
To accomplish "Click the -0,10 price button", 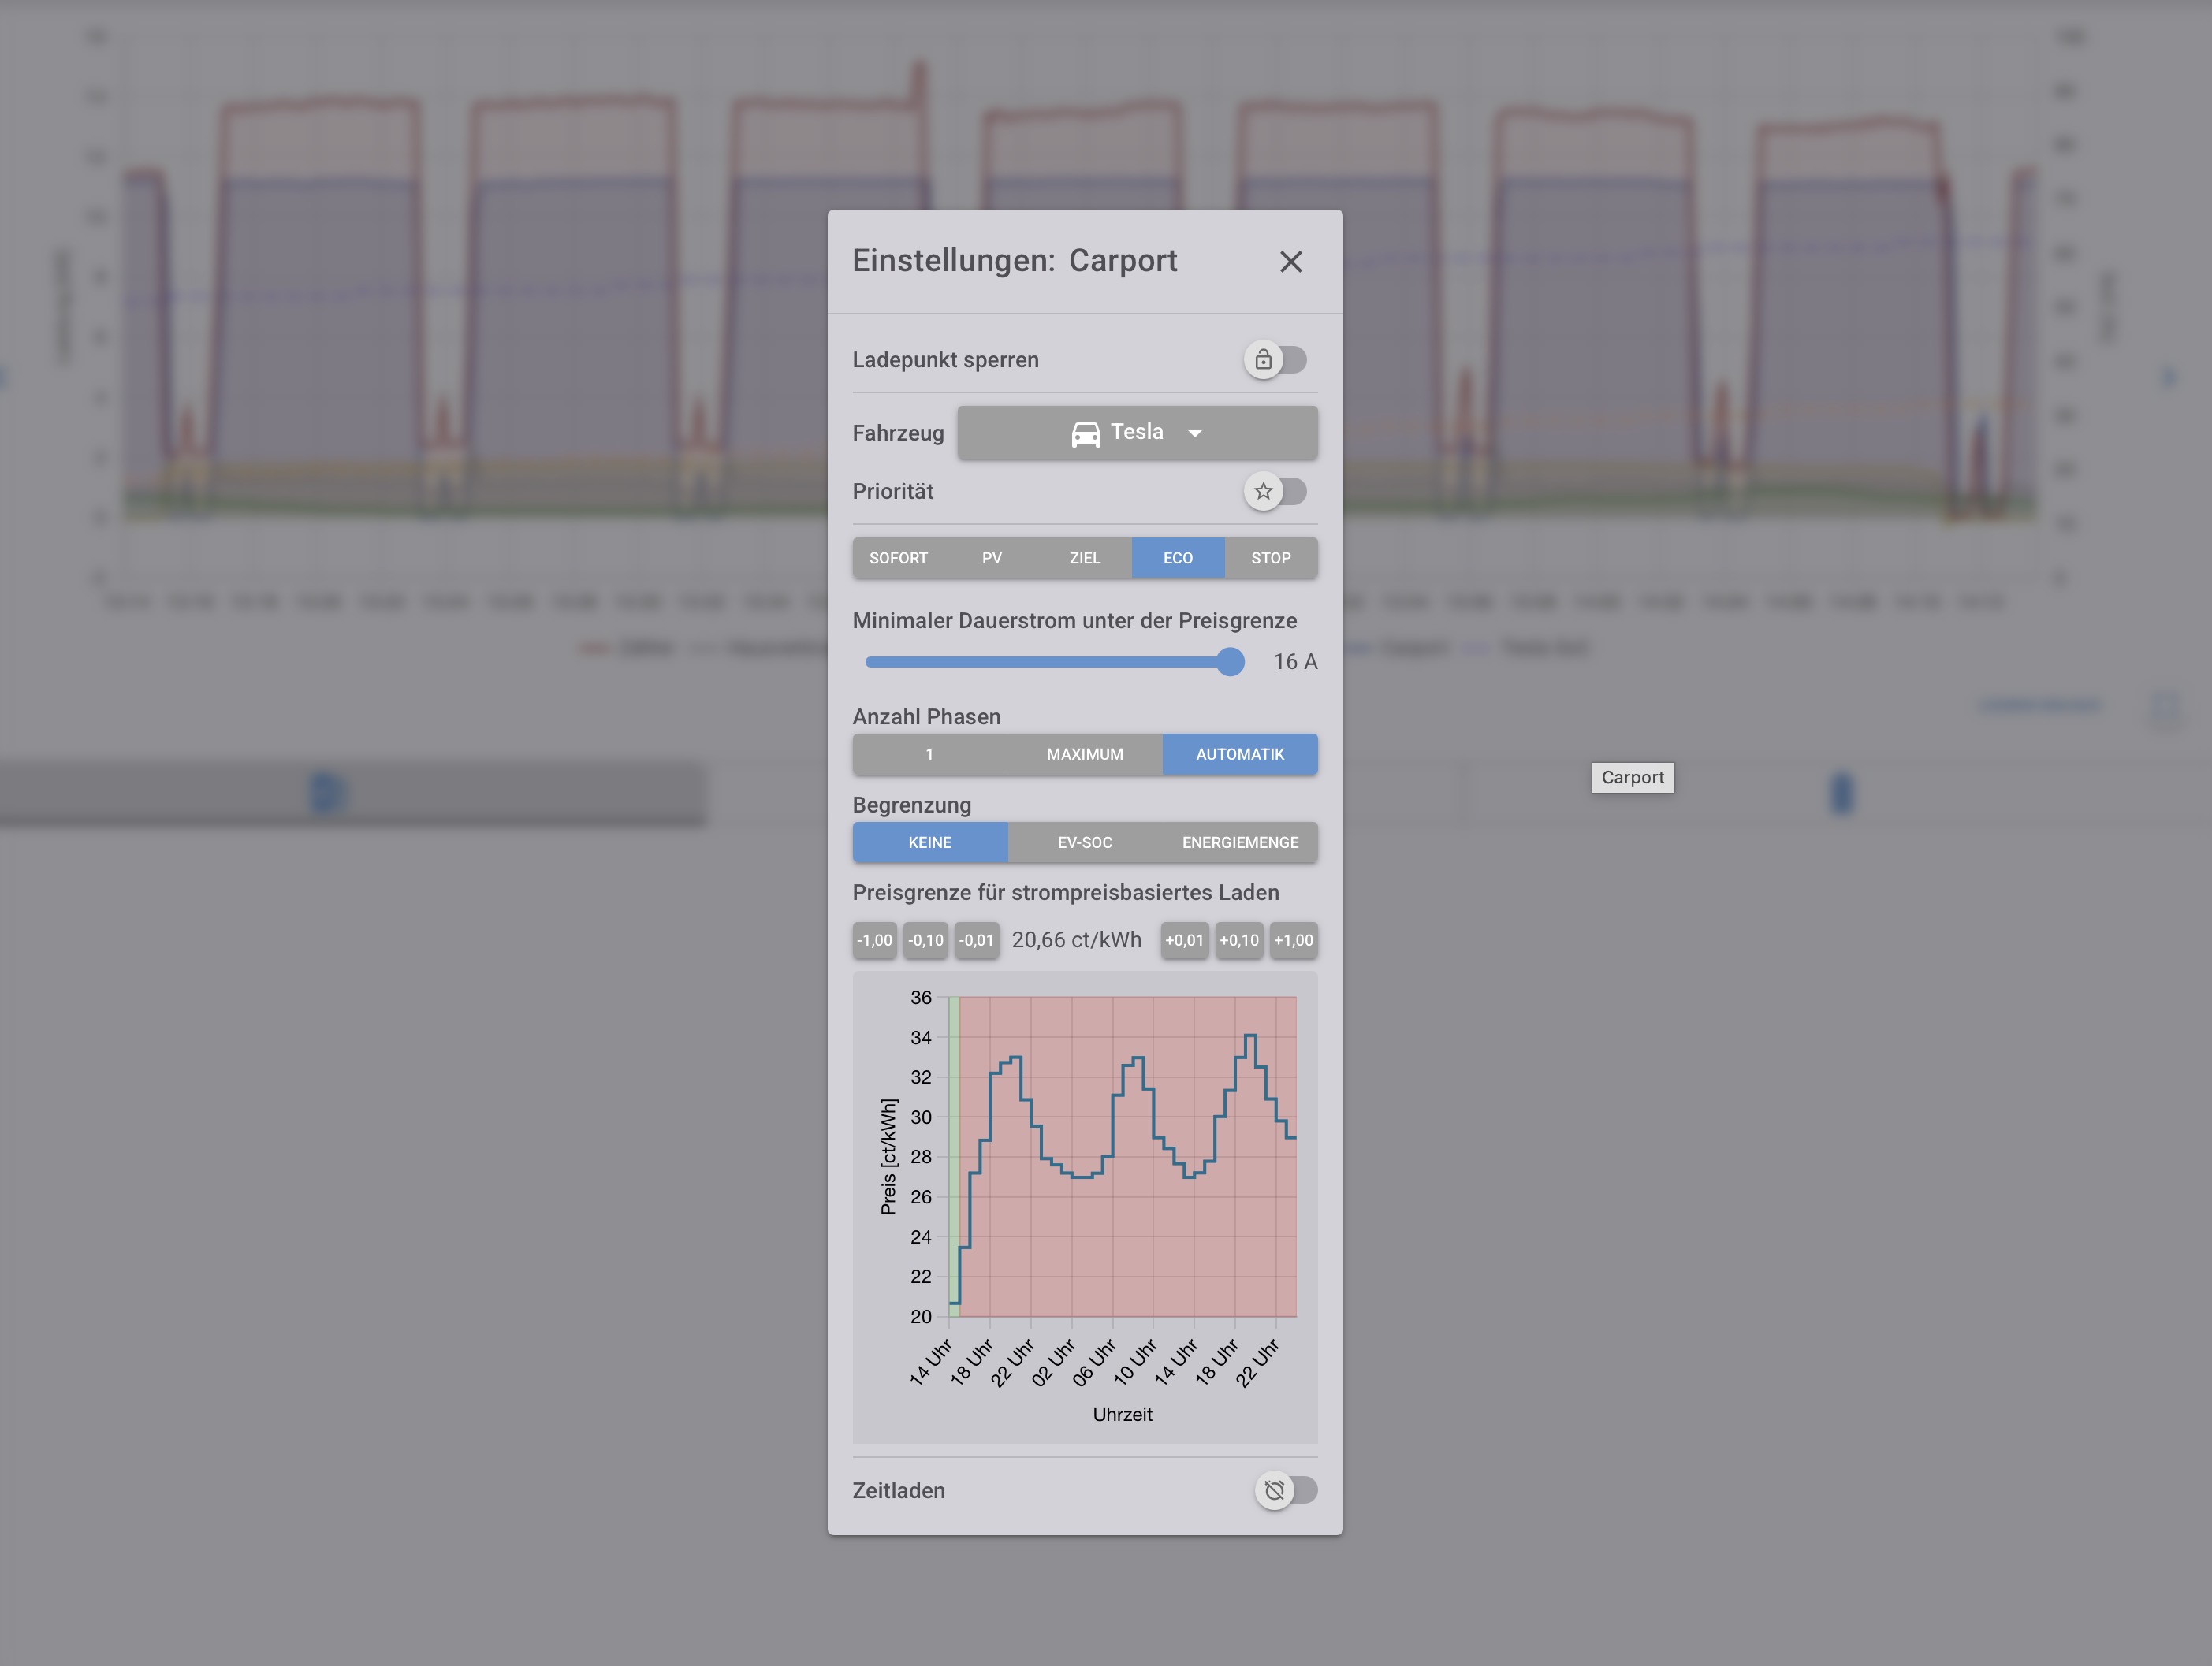I will click(x=925, y=940).
